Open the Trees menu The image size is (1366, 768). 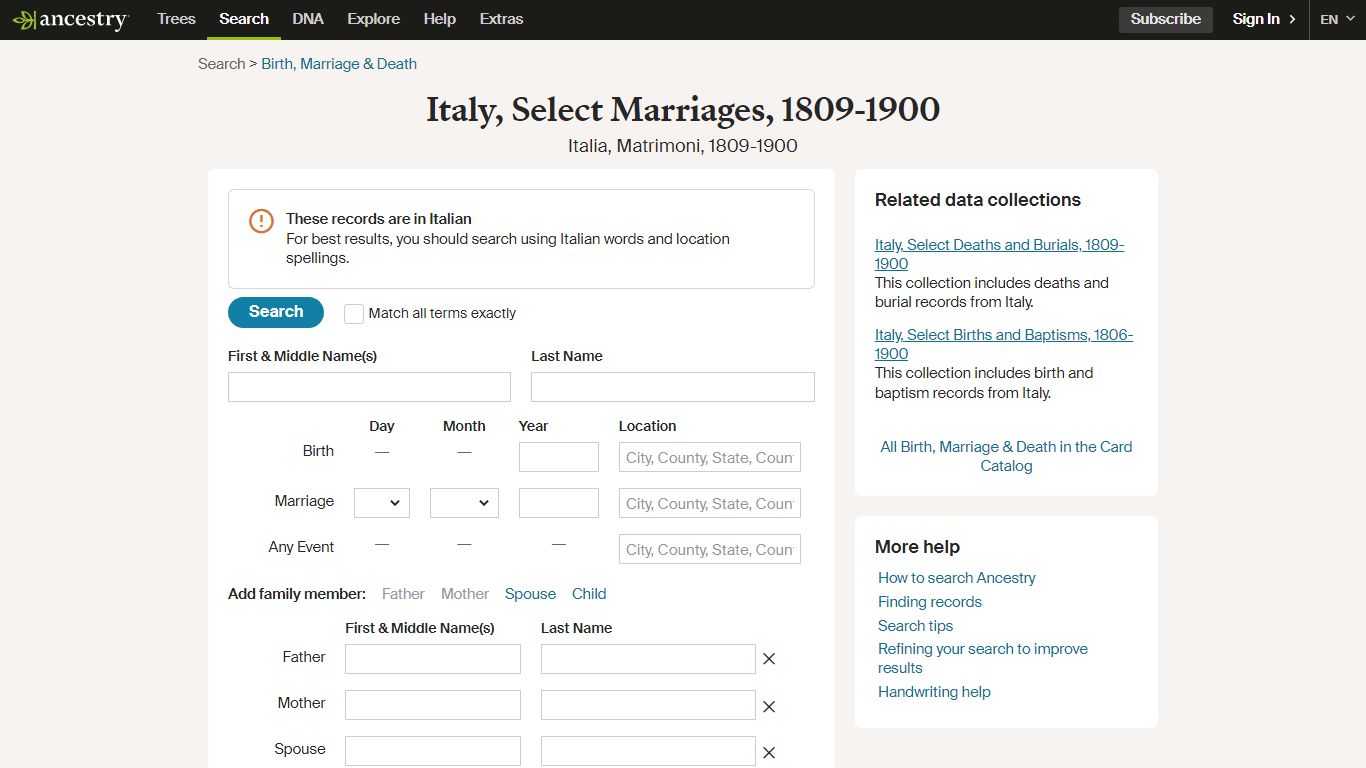click(x=176, y=19)
